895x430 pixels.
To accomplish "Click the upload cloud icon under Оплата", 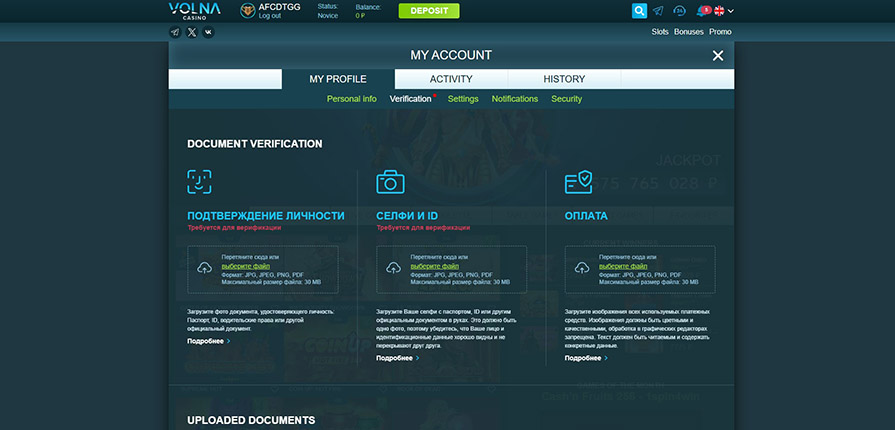I will coord(582,268).
